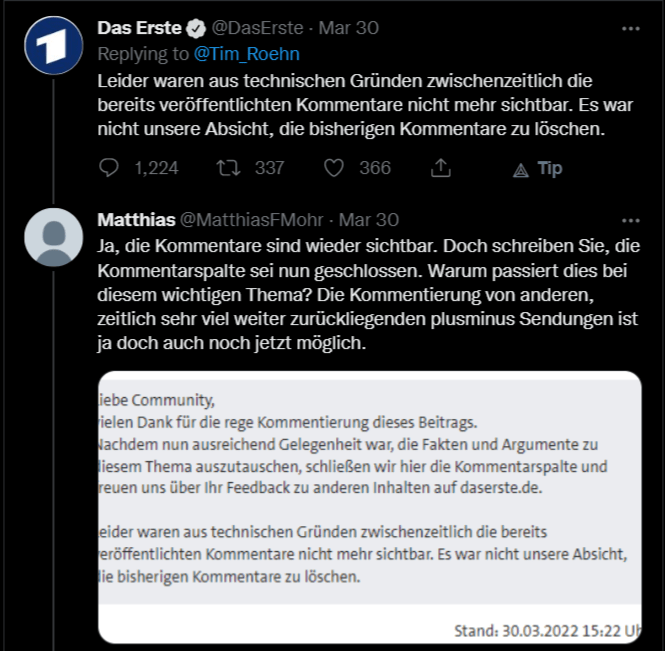
Task: Click the Matthias display name
Action: [137, 220]
